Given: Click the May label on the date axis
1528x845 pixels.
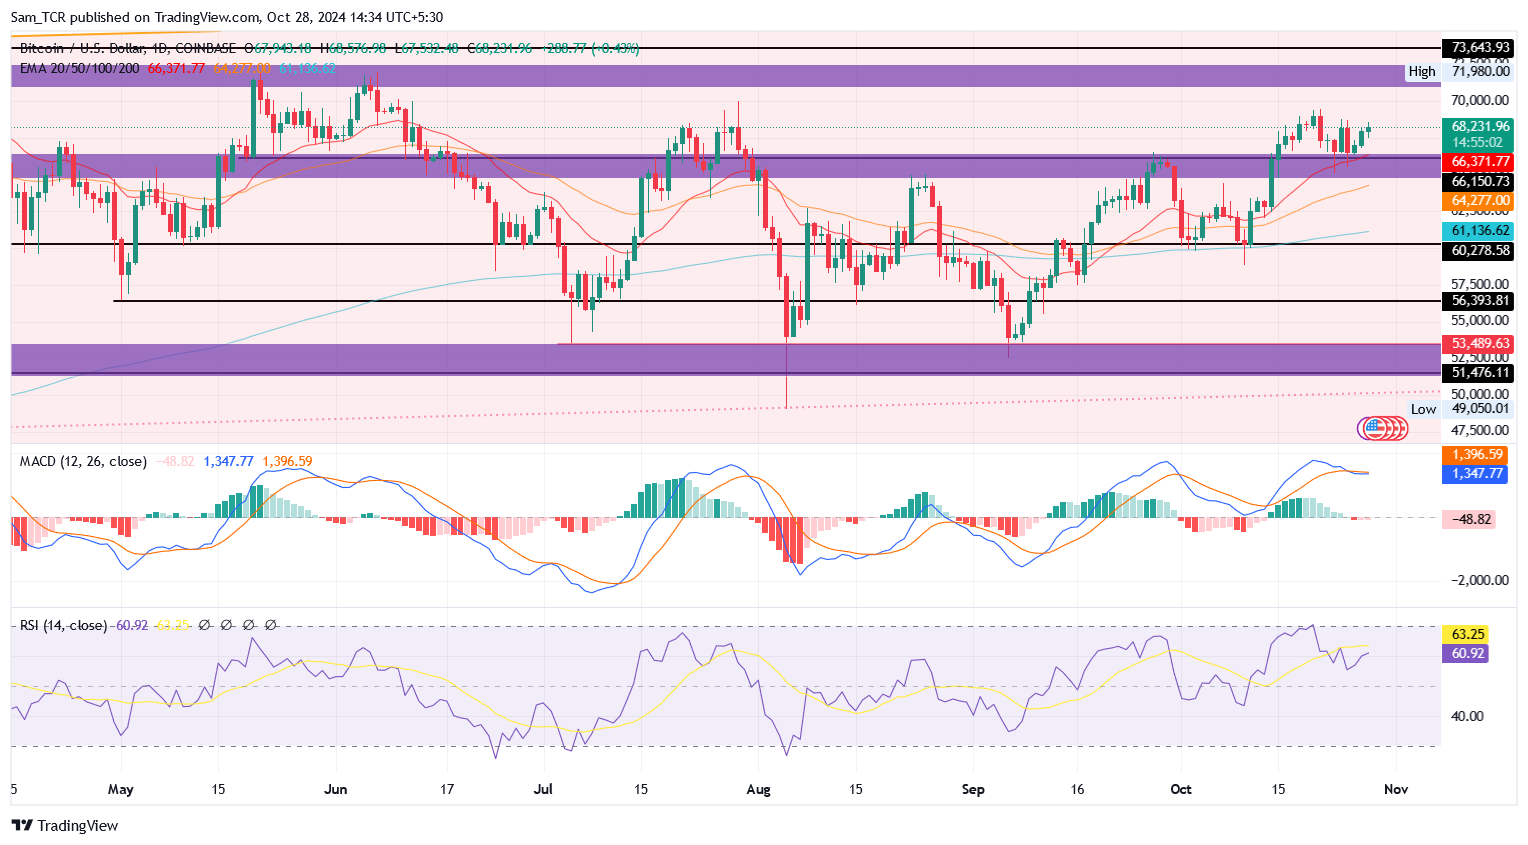Looking at the screenshot, I should (x=121, y=789).
